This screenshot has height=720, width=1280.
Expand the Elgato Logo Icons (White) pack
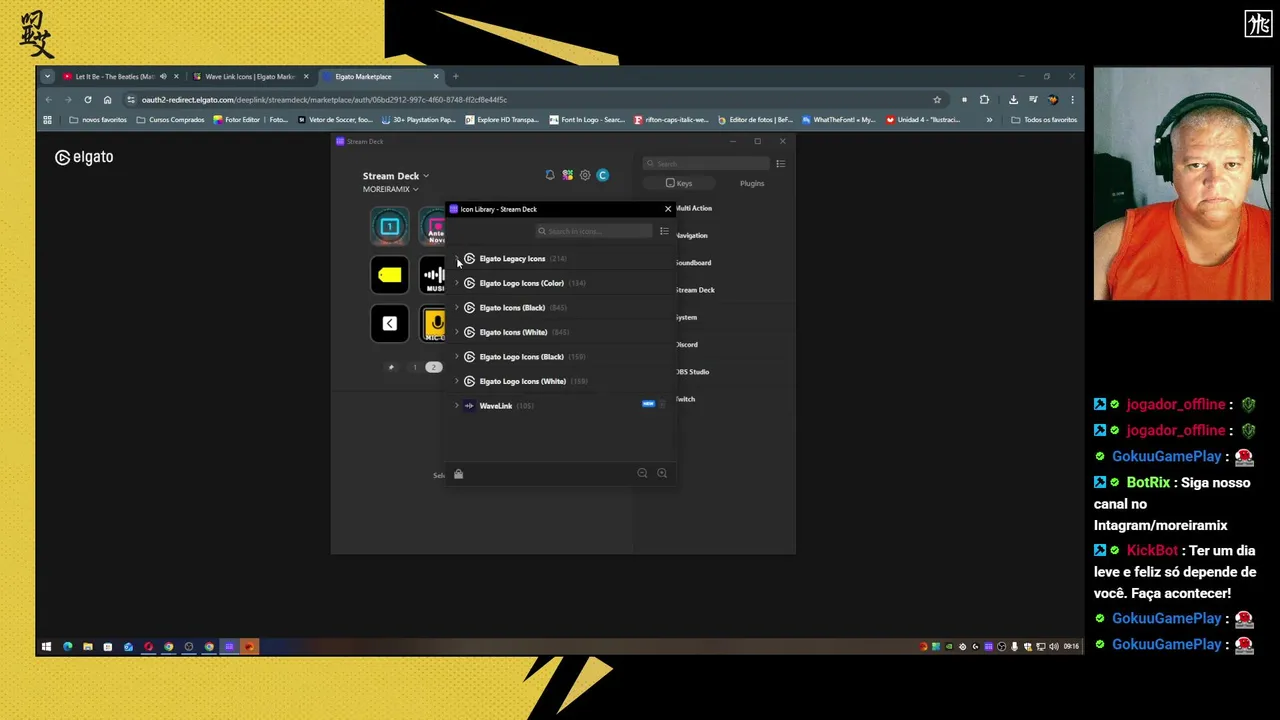pos(457,381)
